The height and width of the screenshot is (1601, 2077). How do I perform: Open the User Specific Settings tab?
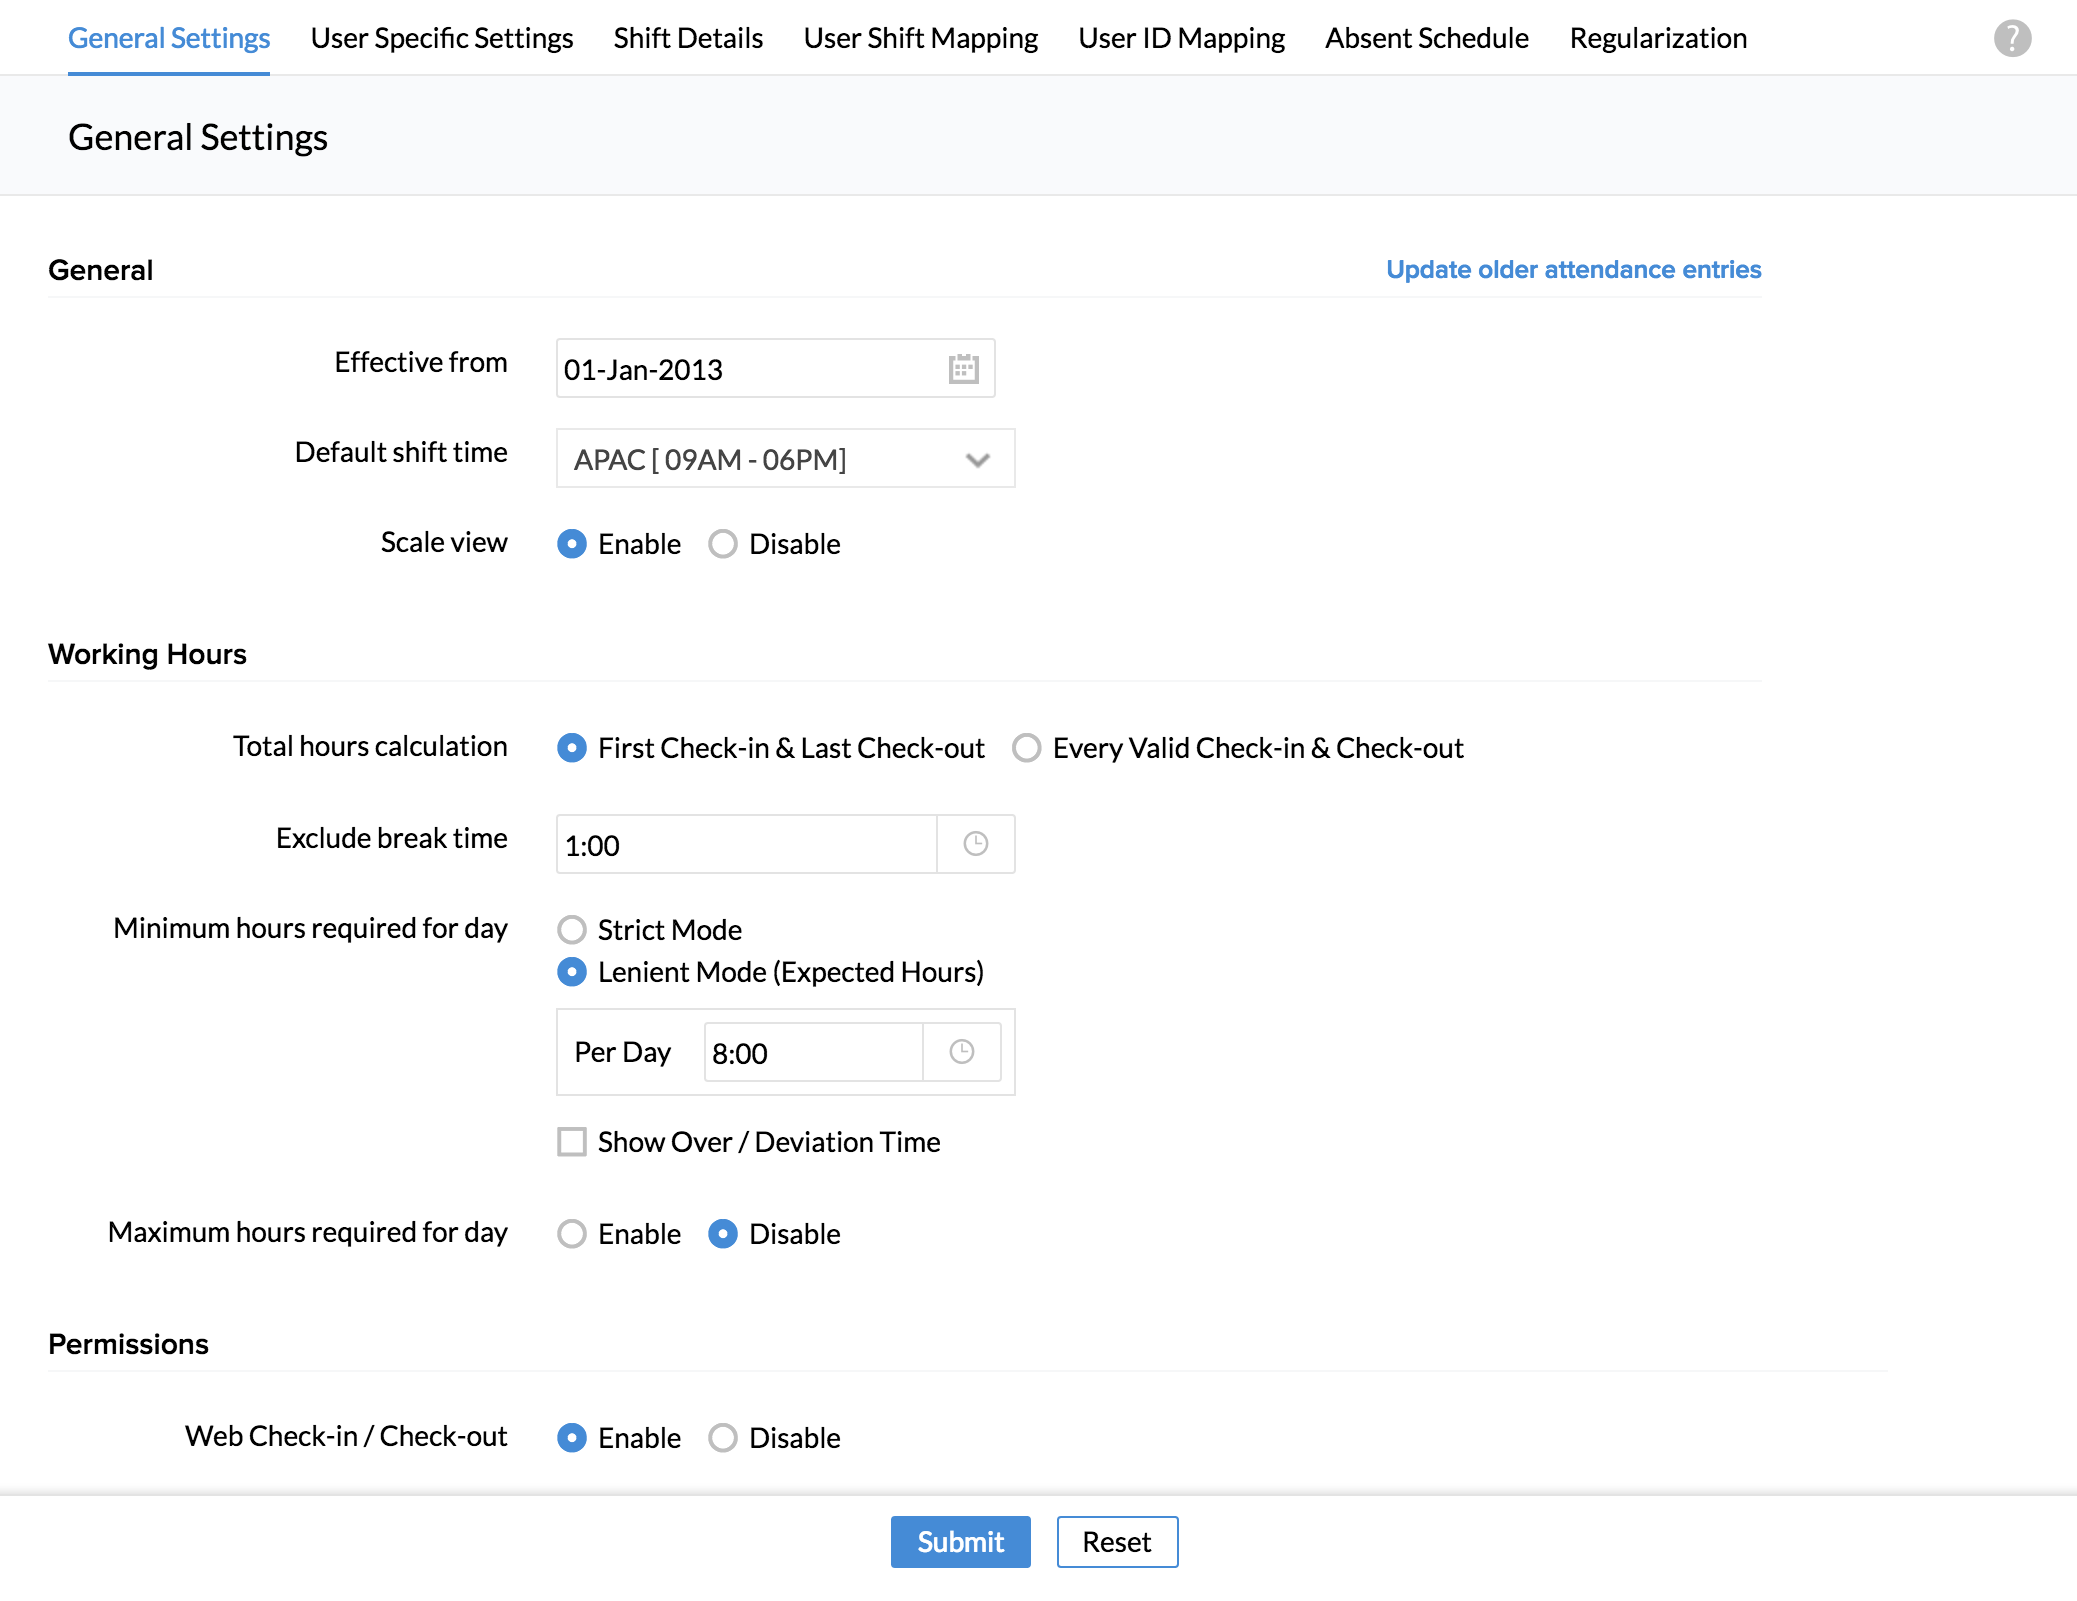(441, 38)
